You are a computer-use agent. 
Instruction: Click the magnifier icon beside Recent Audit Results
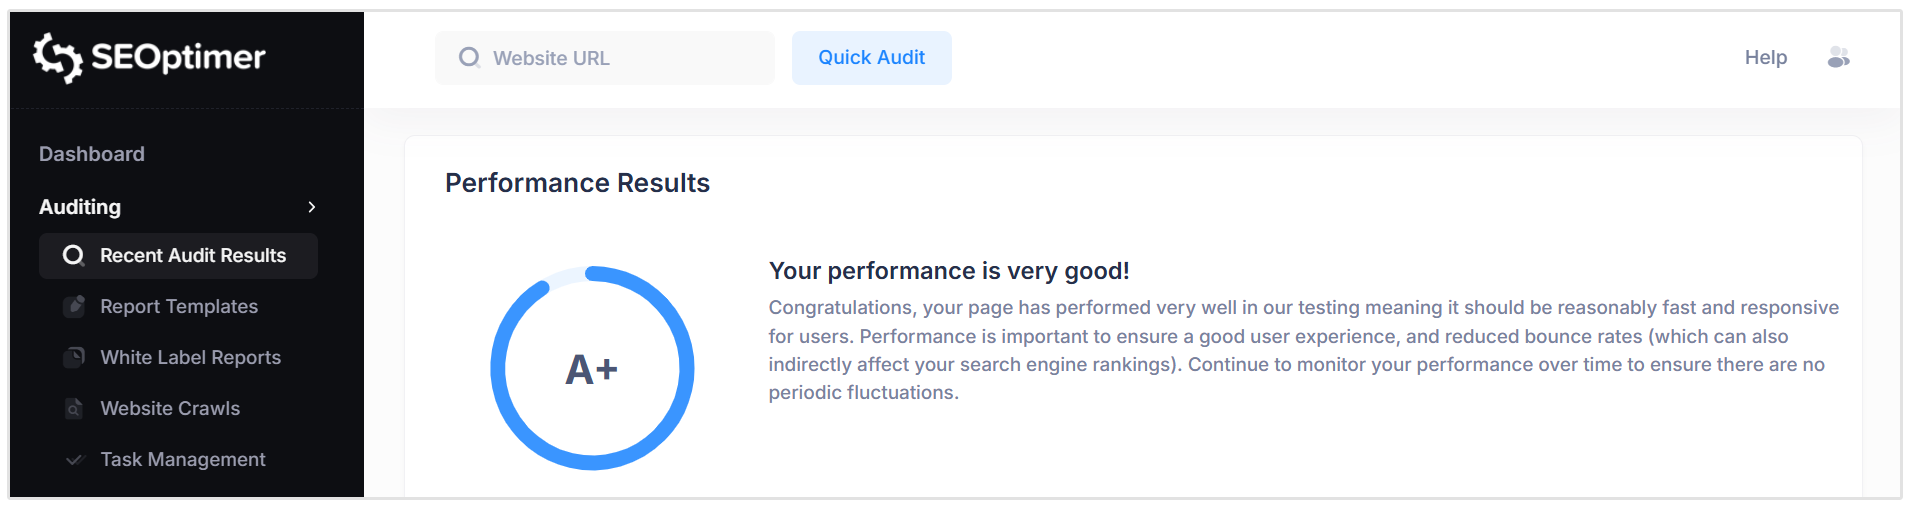click(73, 256)
